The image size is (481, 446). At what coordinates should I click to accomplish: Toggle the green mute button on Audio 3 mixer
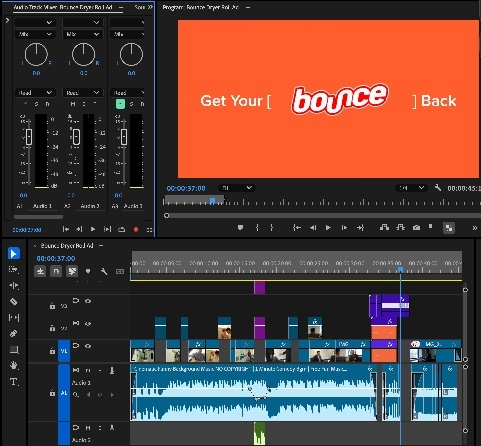(x=120, y=104)
